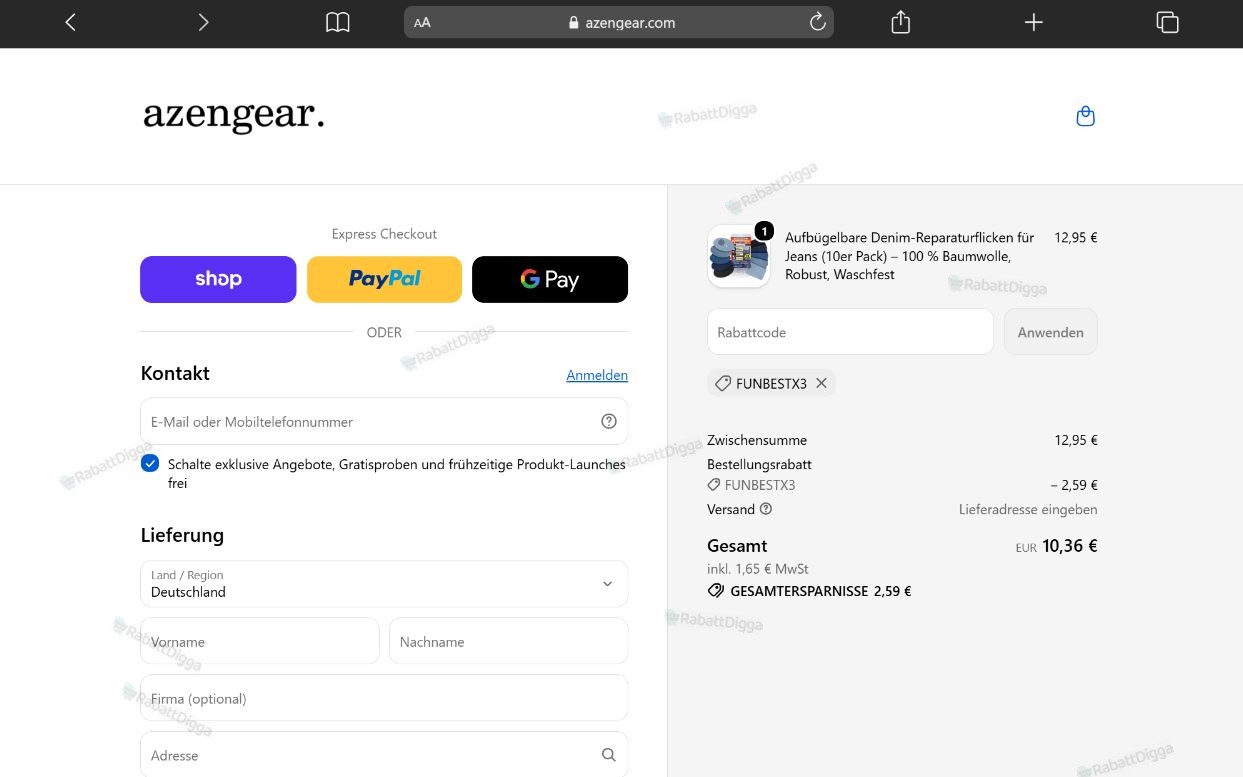
Task: Reload the azengear.com page
Action: 817,22
